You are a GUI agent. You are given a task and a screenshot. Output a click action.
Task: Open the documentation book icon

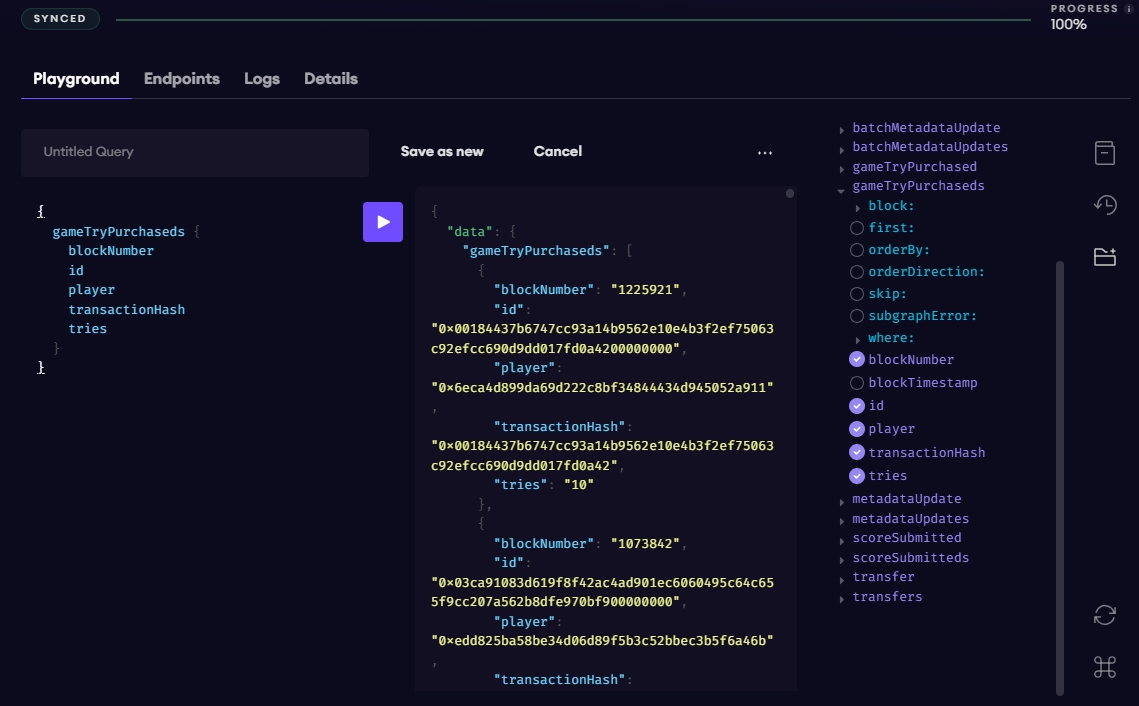[x=1104, y=153]
